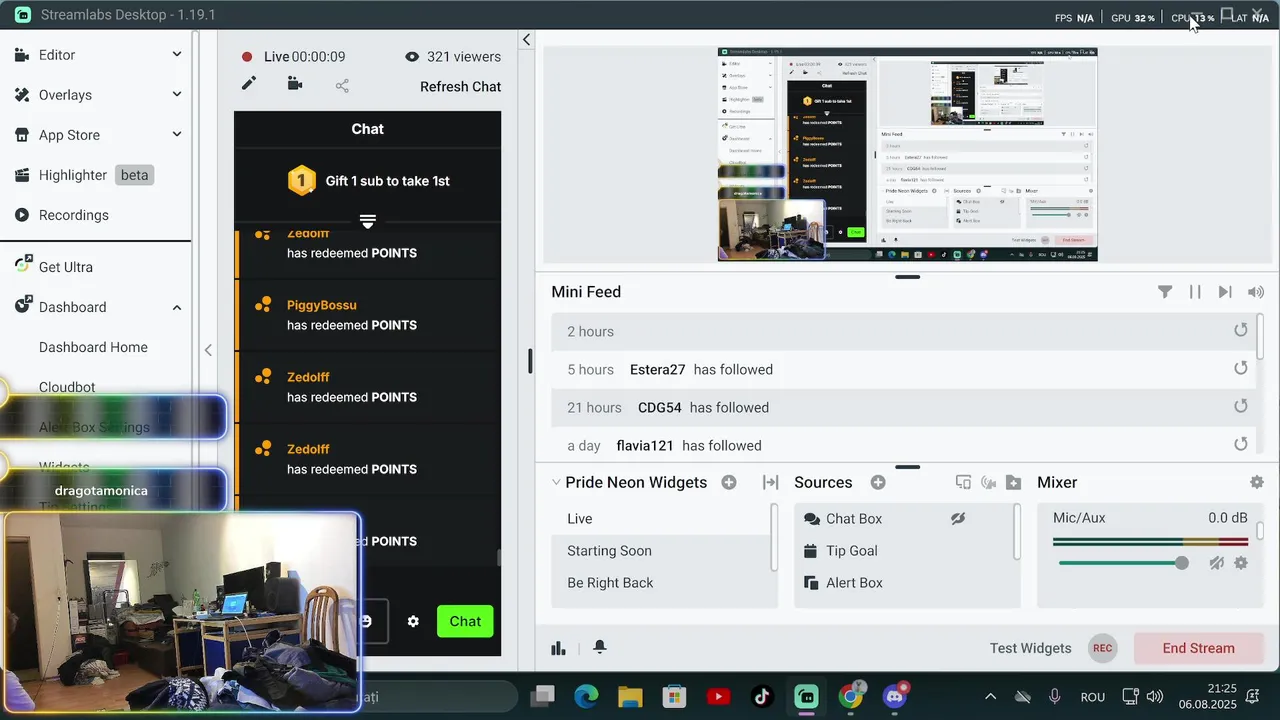Open performance stats bar-chart icon
The height and width of the screenshot is (720, 1280).
click(558, 648)
